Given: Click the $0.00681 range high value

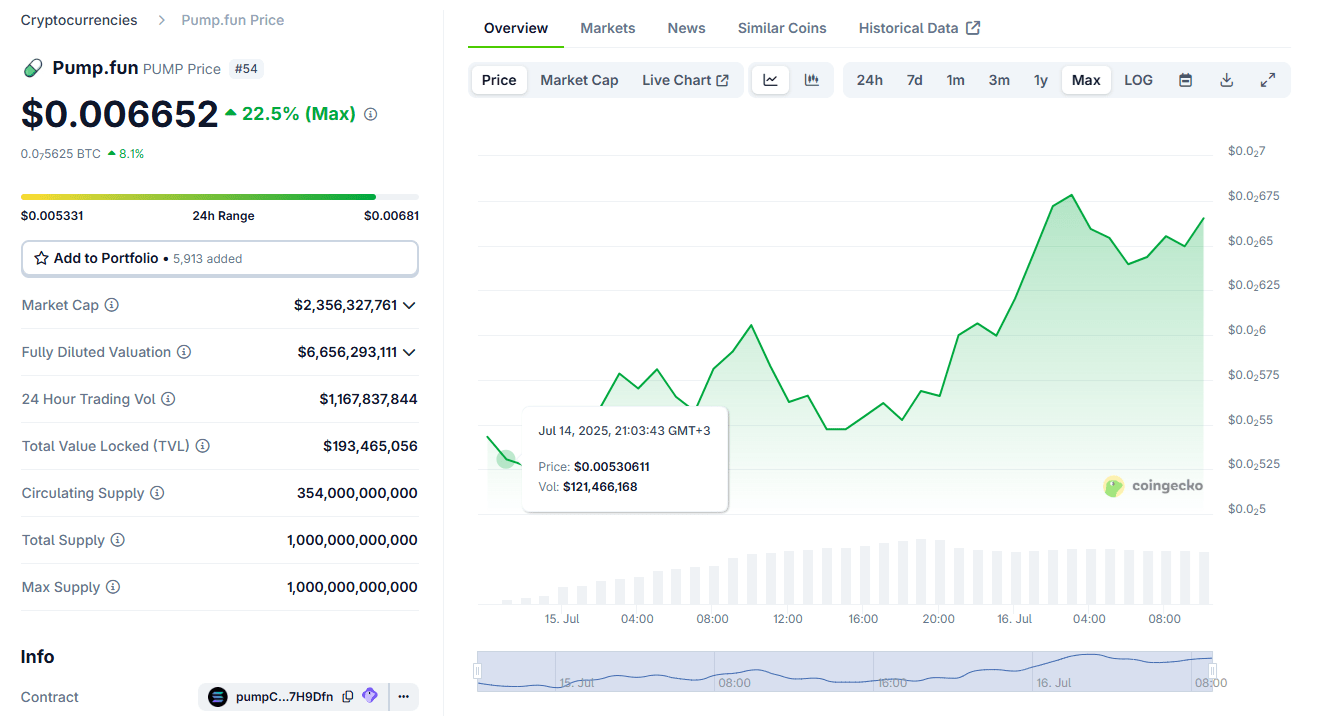Looking at the screenshot, I should (x=391, y=216).
